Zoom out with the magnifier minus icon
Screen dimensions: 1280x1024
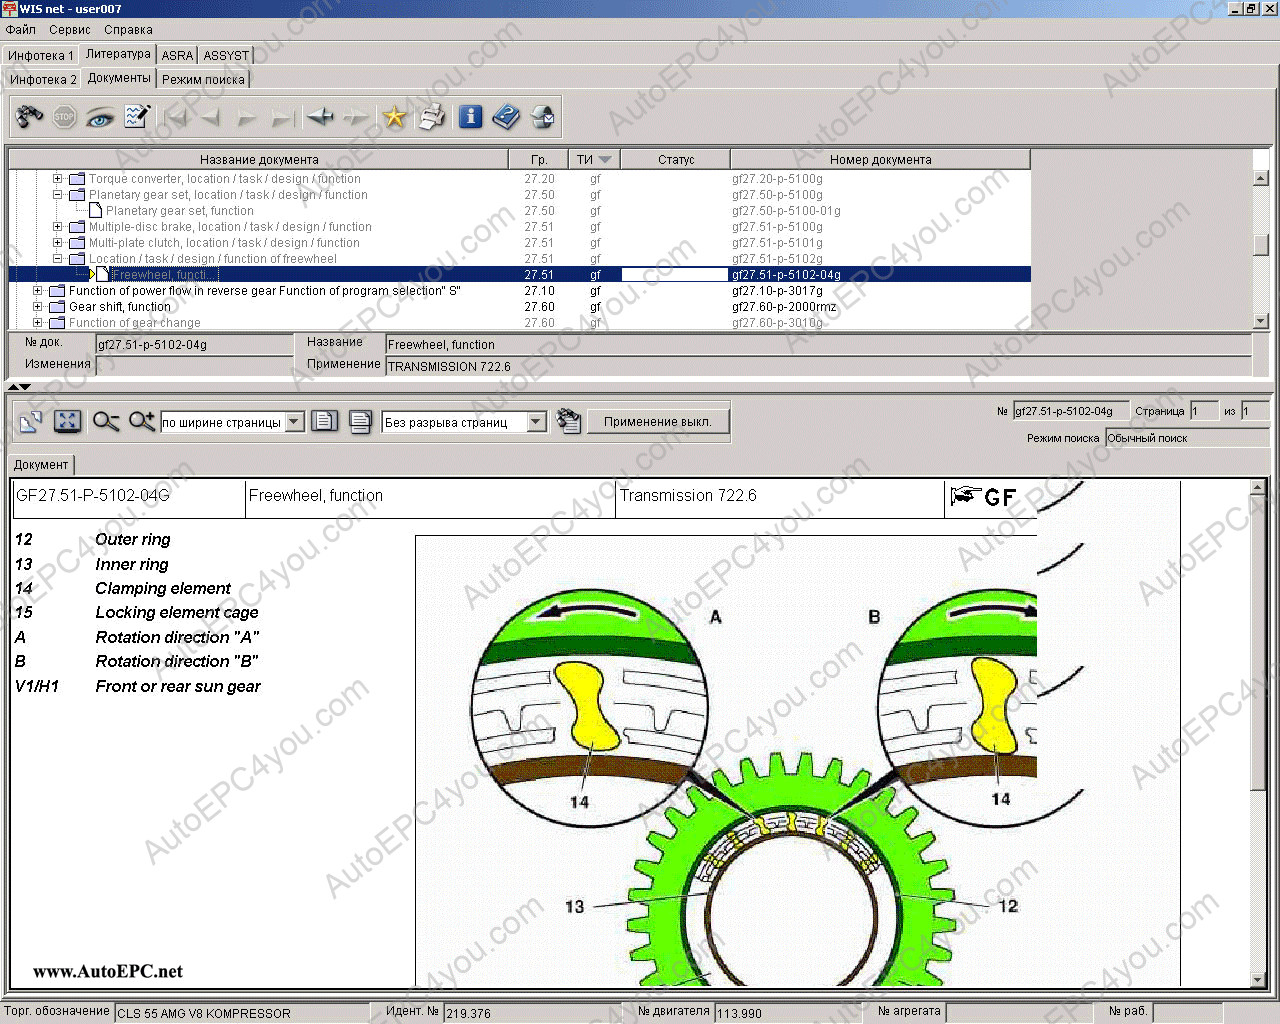click(106, 422)
